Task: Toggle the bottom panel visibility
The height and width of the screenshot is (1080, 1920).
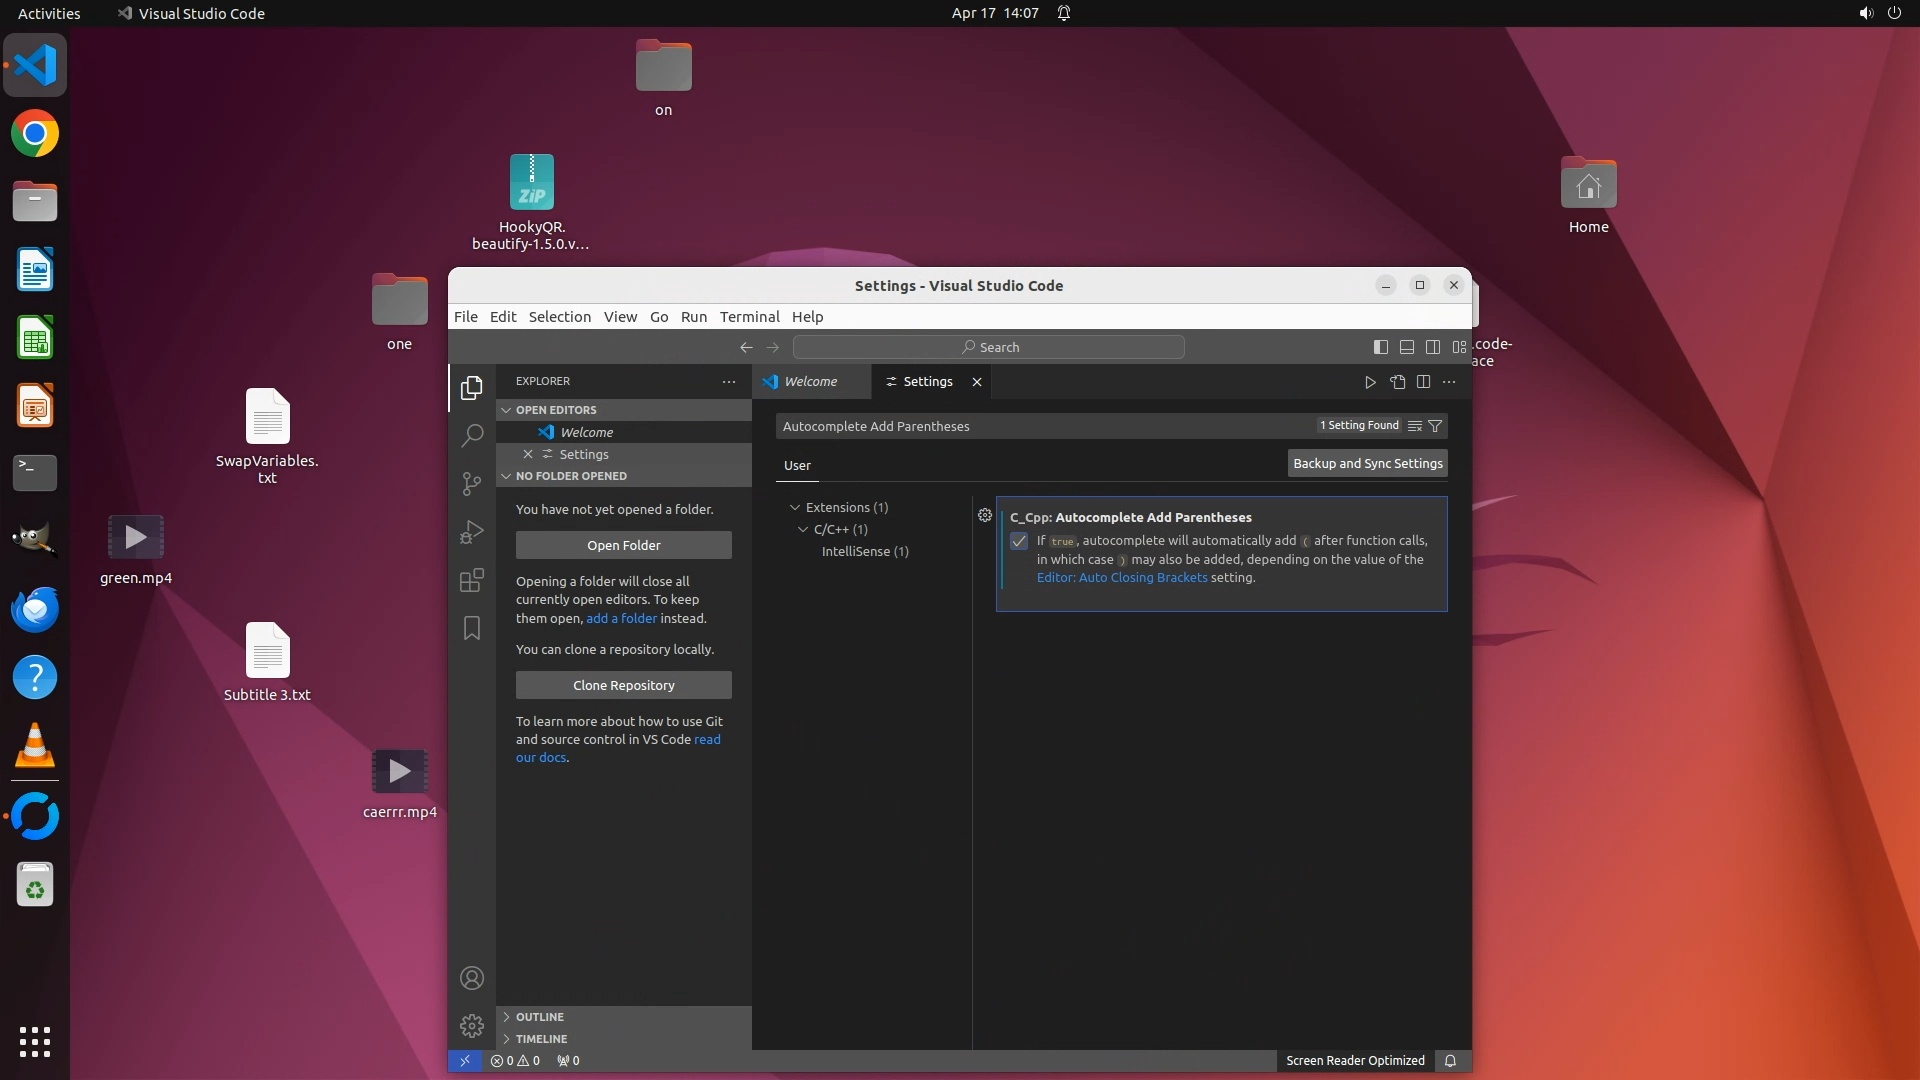Action: click(x=1407, y=347)
